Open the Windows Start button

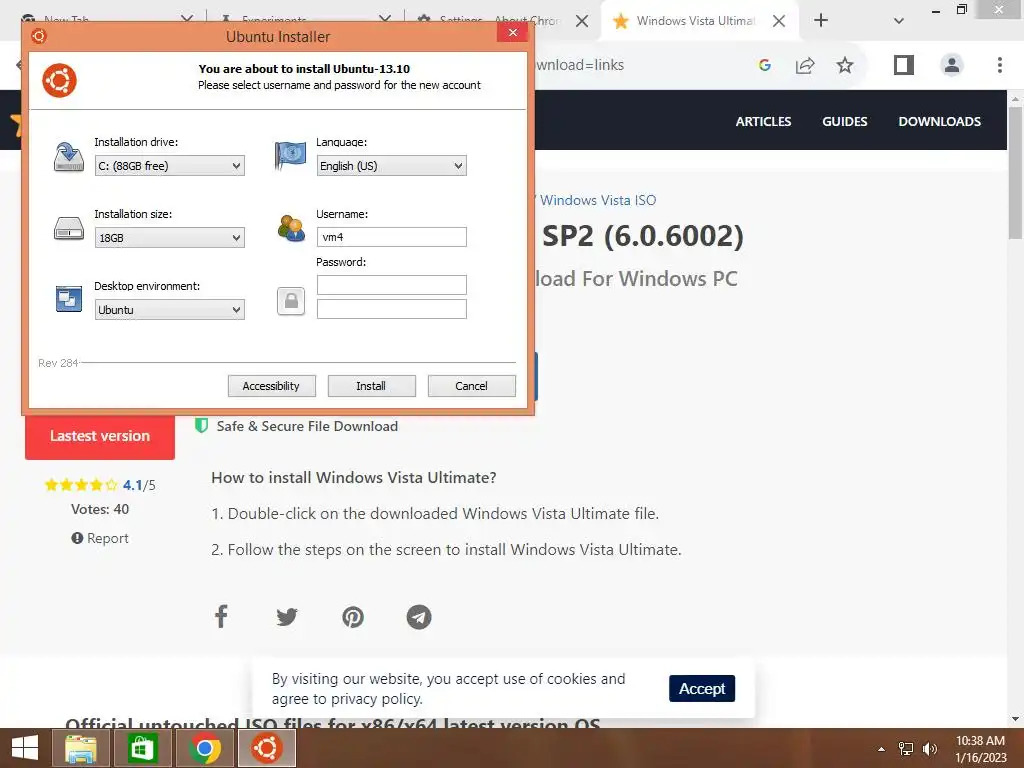[x=25, y=748]
